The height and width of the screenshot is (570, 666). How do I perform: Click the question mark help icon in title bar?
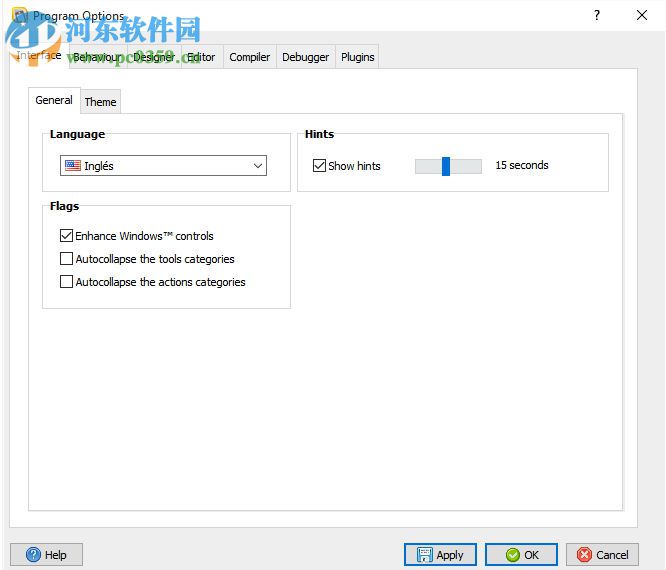(x=597, y=15)
